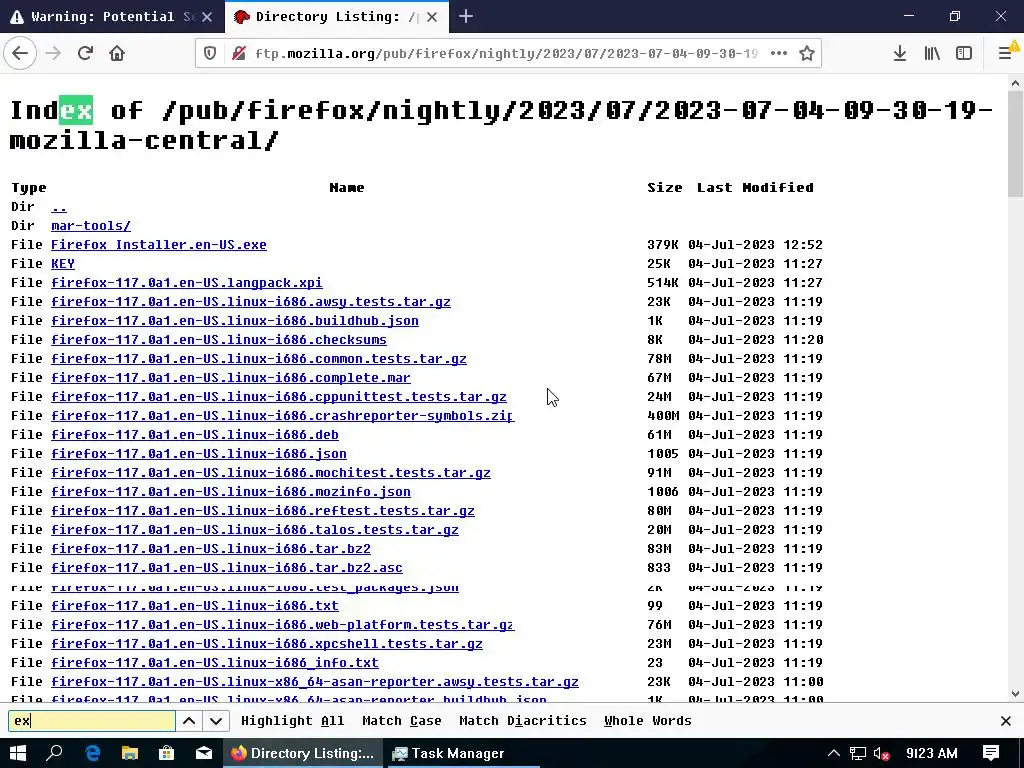This screenshot has height=768, width=1024.
Task: Open the Downloads panel arrow
Action: tap(900, 53)
